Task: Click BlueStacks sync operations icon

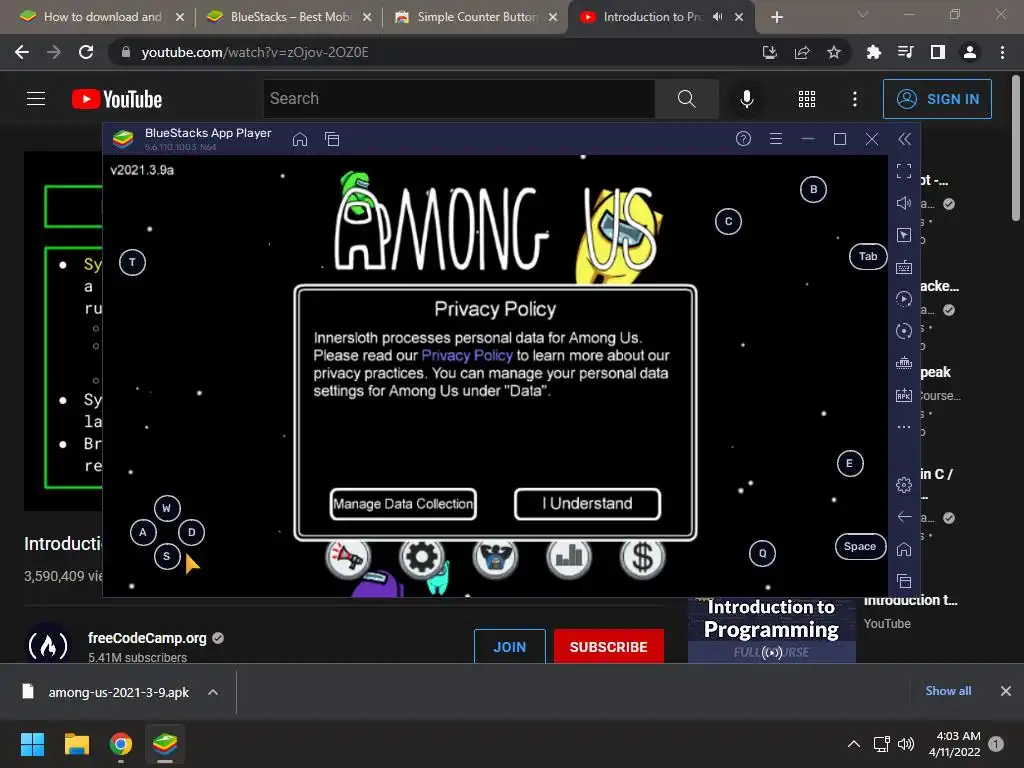Action: 904,331
